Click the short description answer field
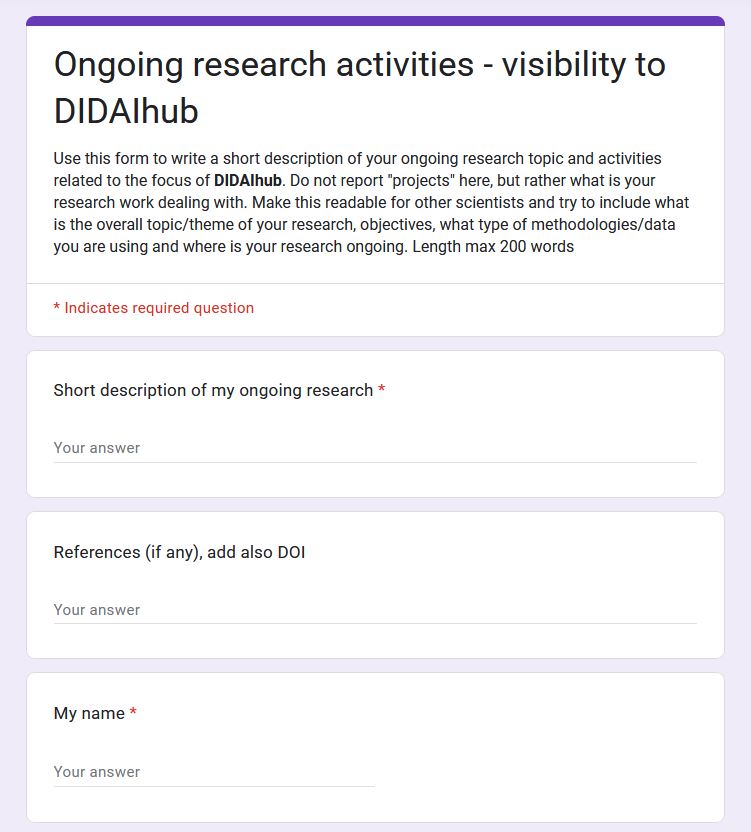This screenshot has height=832, width=751. pos(375,448)
